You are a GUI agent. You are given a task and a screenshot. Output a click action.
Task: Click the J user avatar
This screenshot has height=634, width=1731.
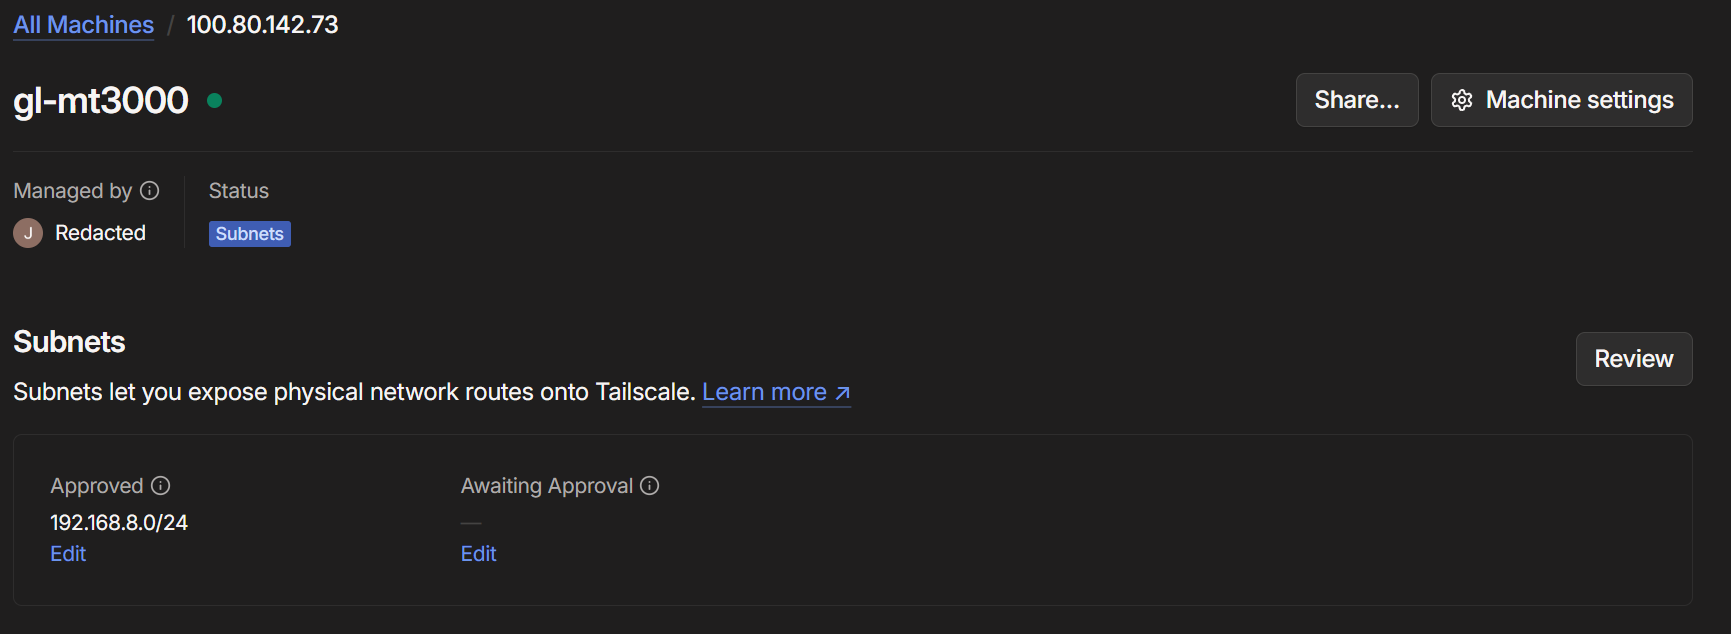(28, 233)
